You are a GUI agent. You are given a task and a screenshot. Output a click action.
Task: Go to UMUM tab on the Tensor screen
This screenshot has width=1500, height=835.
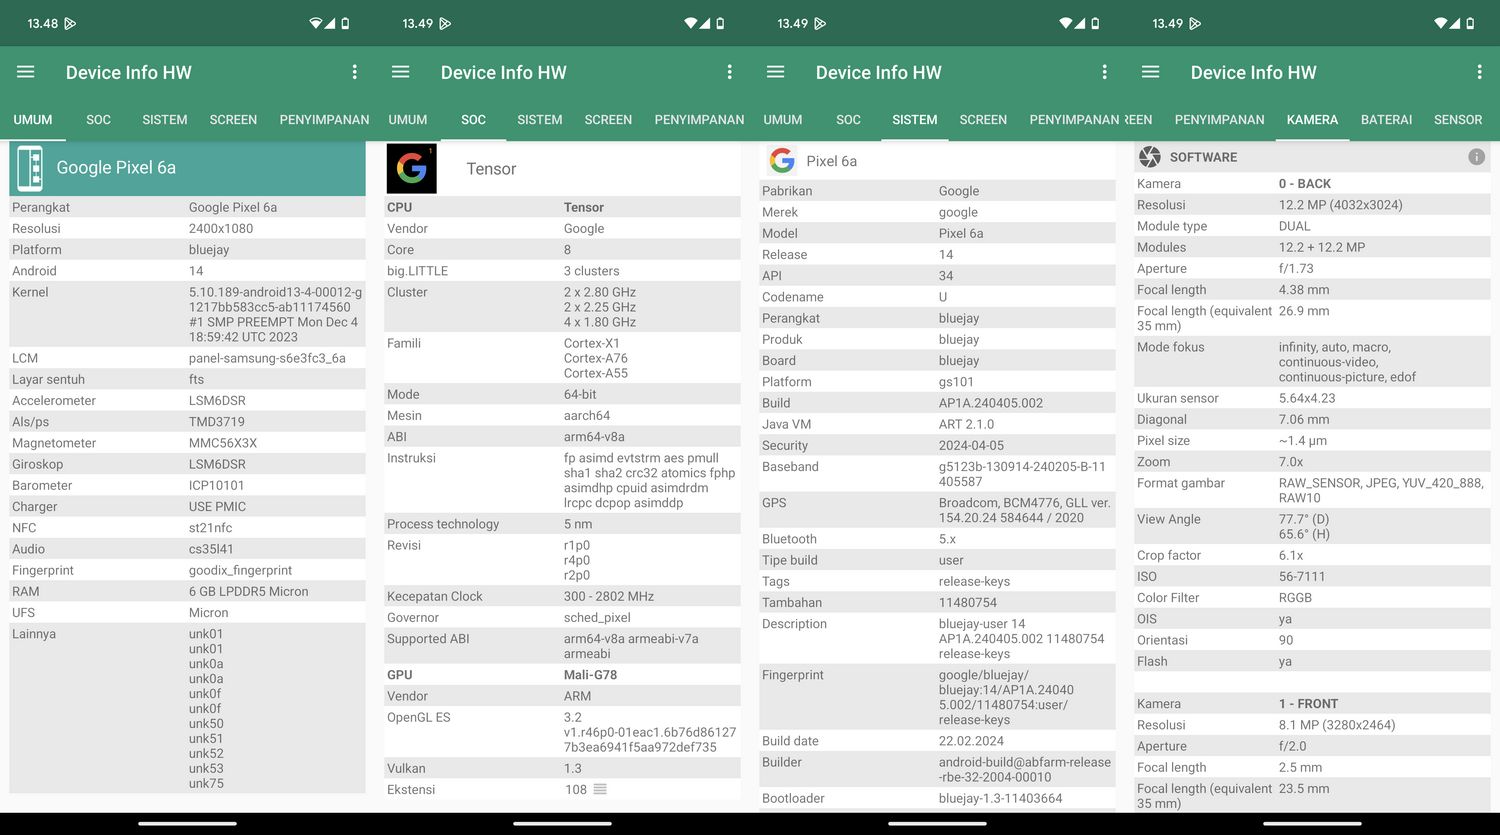coord(408,119)
